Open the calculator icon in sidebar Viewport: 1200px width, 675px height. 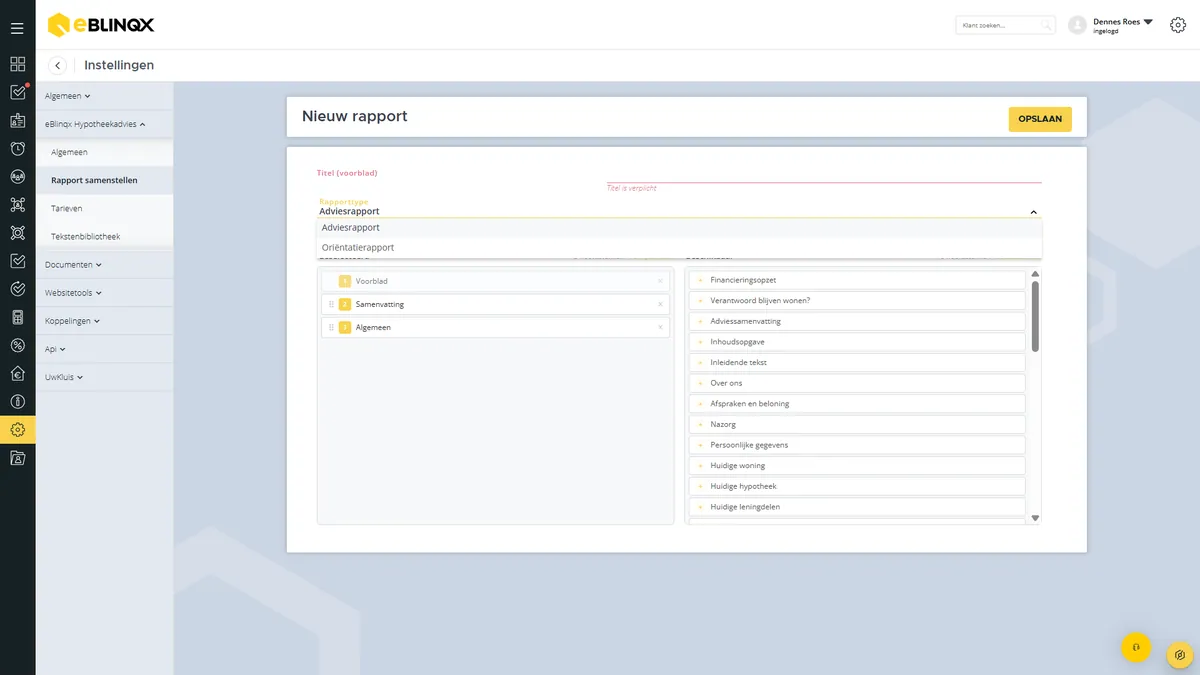(17, 317)
